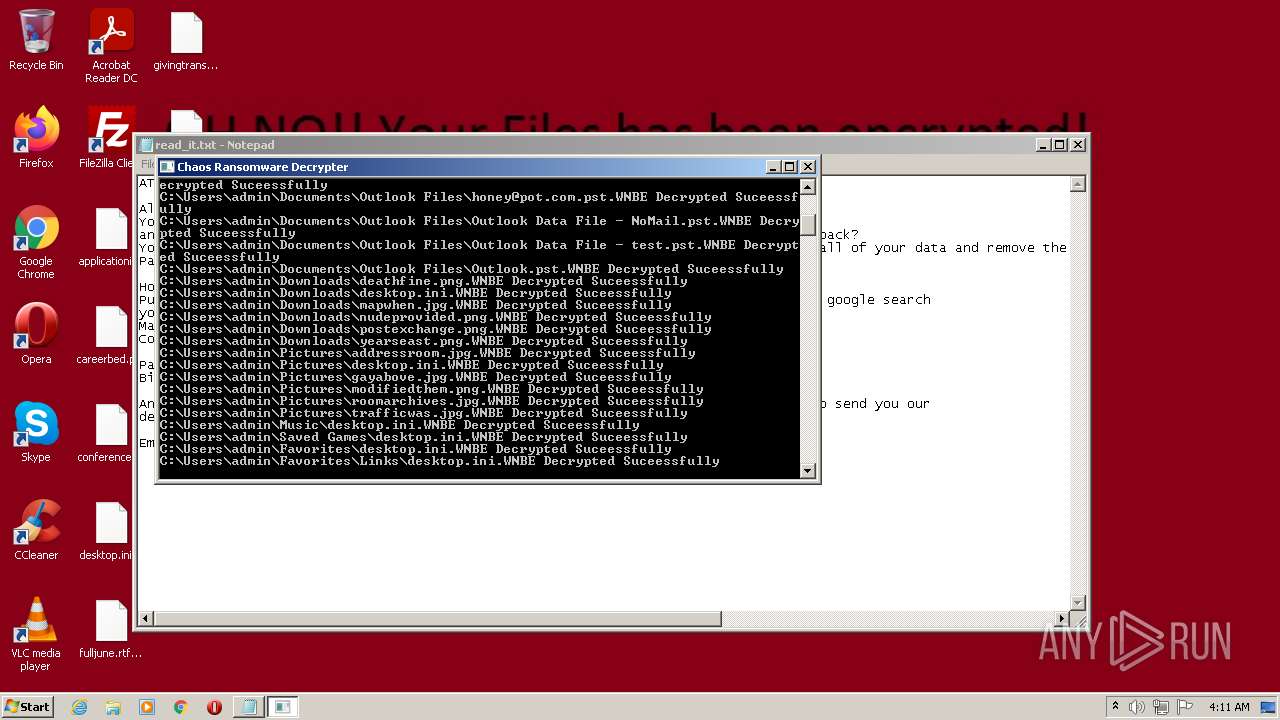
Task: Click the Opera icon in the taskbar
Action: [x=214, y=707]
